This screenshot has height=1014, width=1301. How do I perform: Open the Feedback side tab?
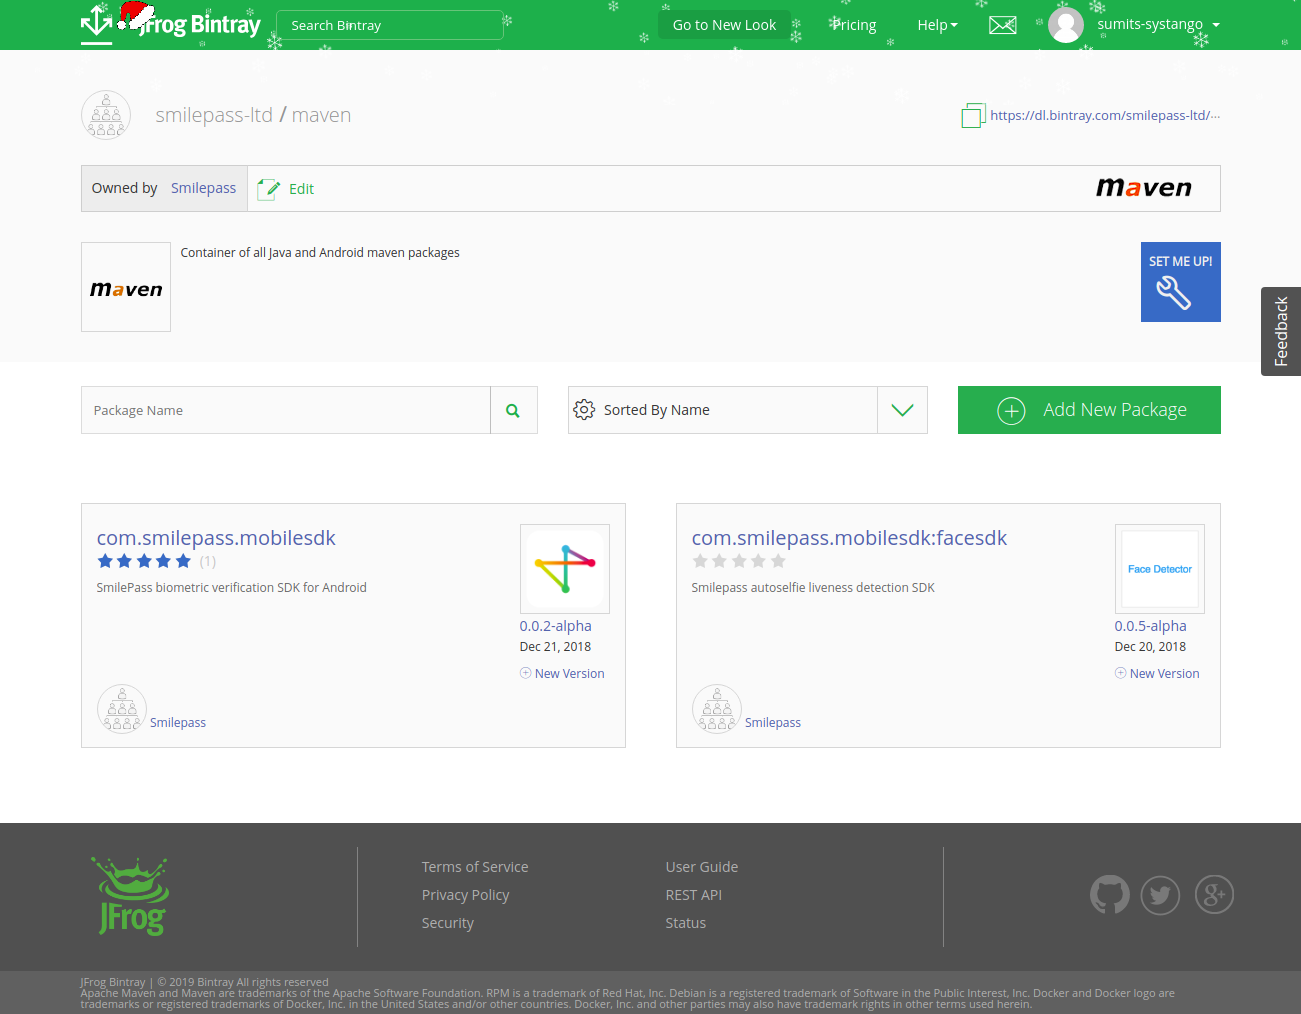tap(1281, 331)
